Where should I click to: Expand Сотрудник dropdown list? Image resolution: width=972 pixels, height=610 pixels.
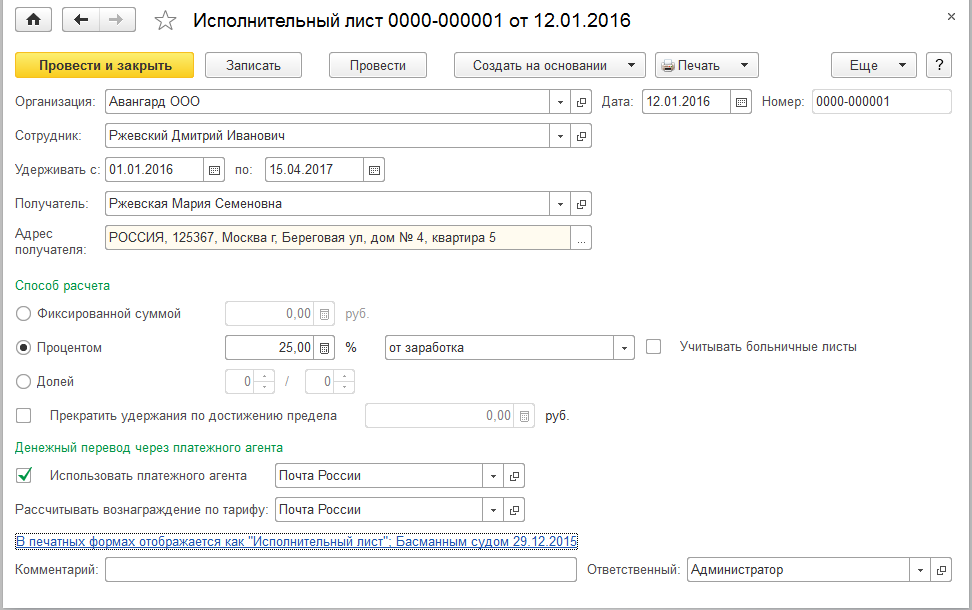560,136
